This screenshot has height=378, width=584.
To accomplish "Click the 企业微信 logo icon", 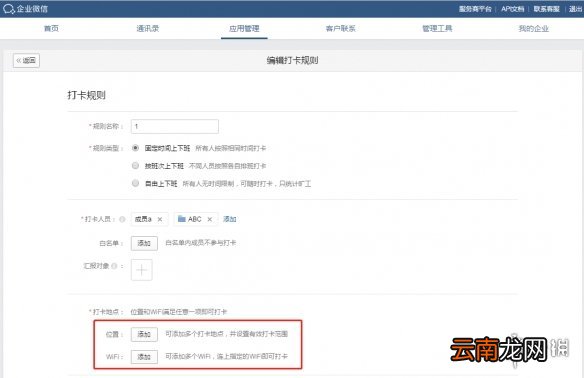I will pyautogui.click(x=8, y=9).
